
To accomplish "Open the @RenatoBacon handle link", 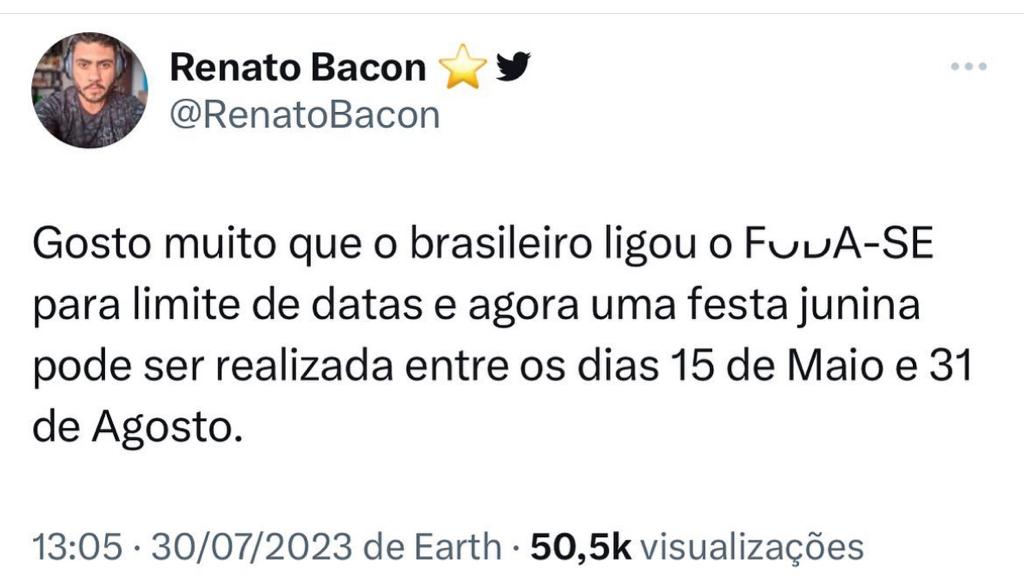I will pos(305,115).
